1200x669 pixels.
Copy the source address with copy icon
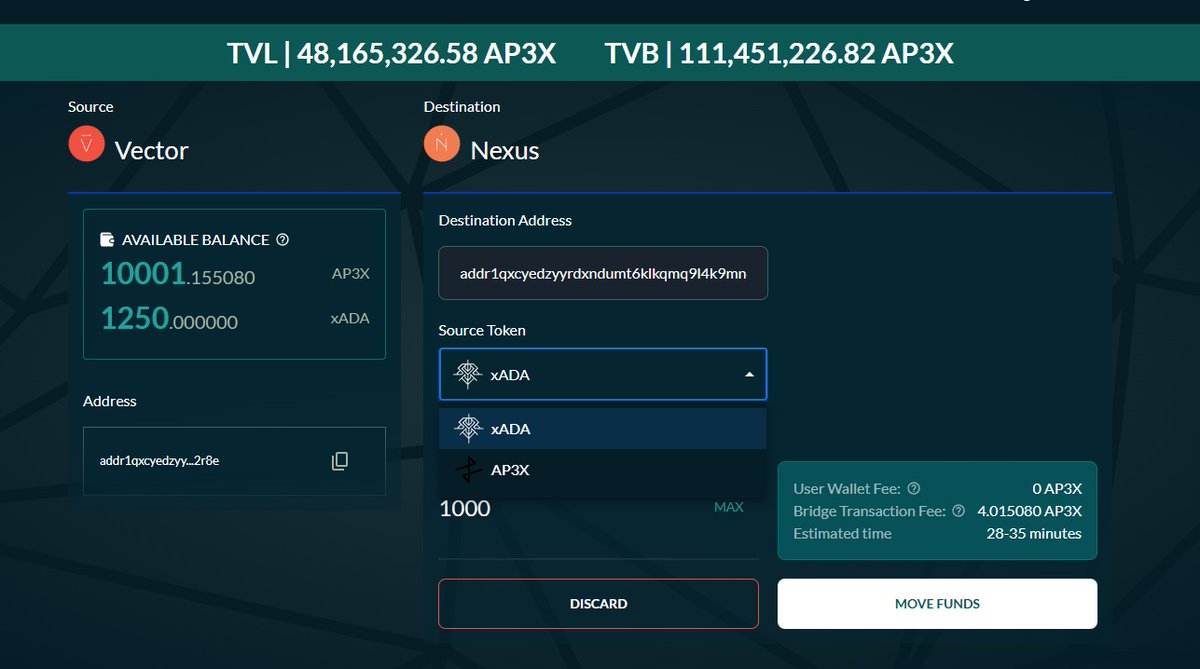pyautogui.click(x=340, y=461)
